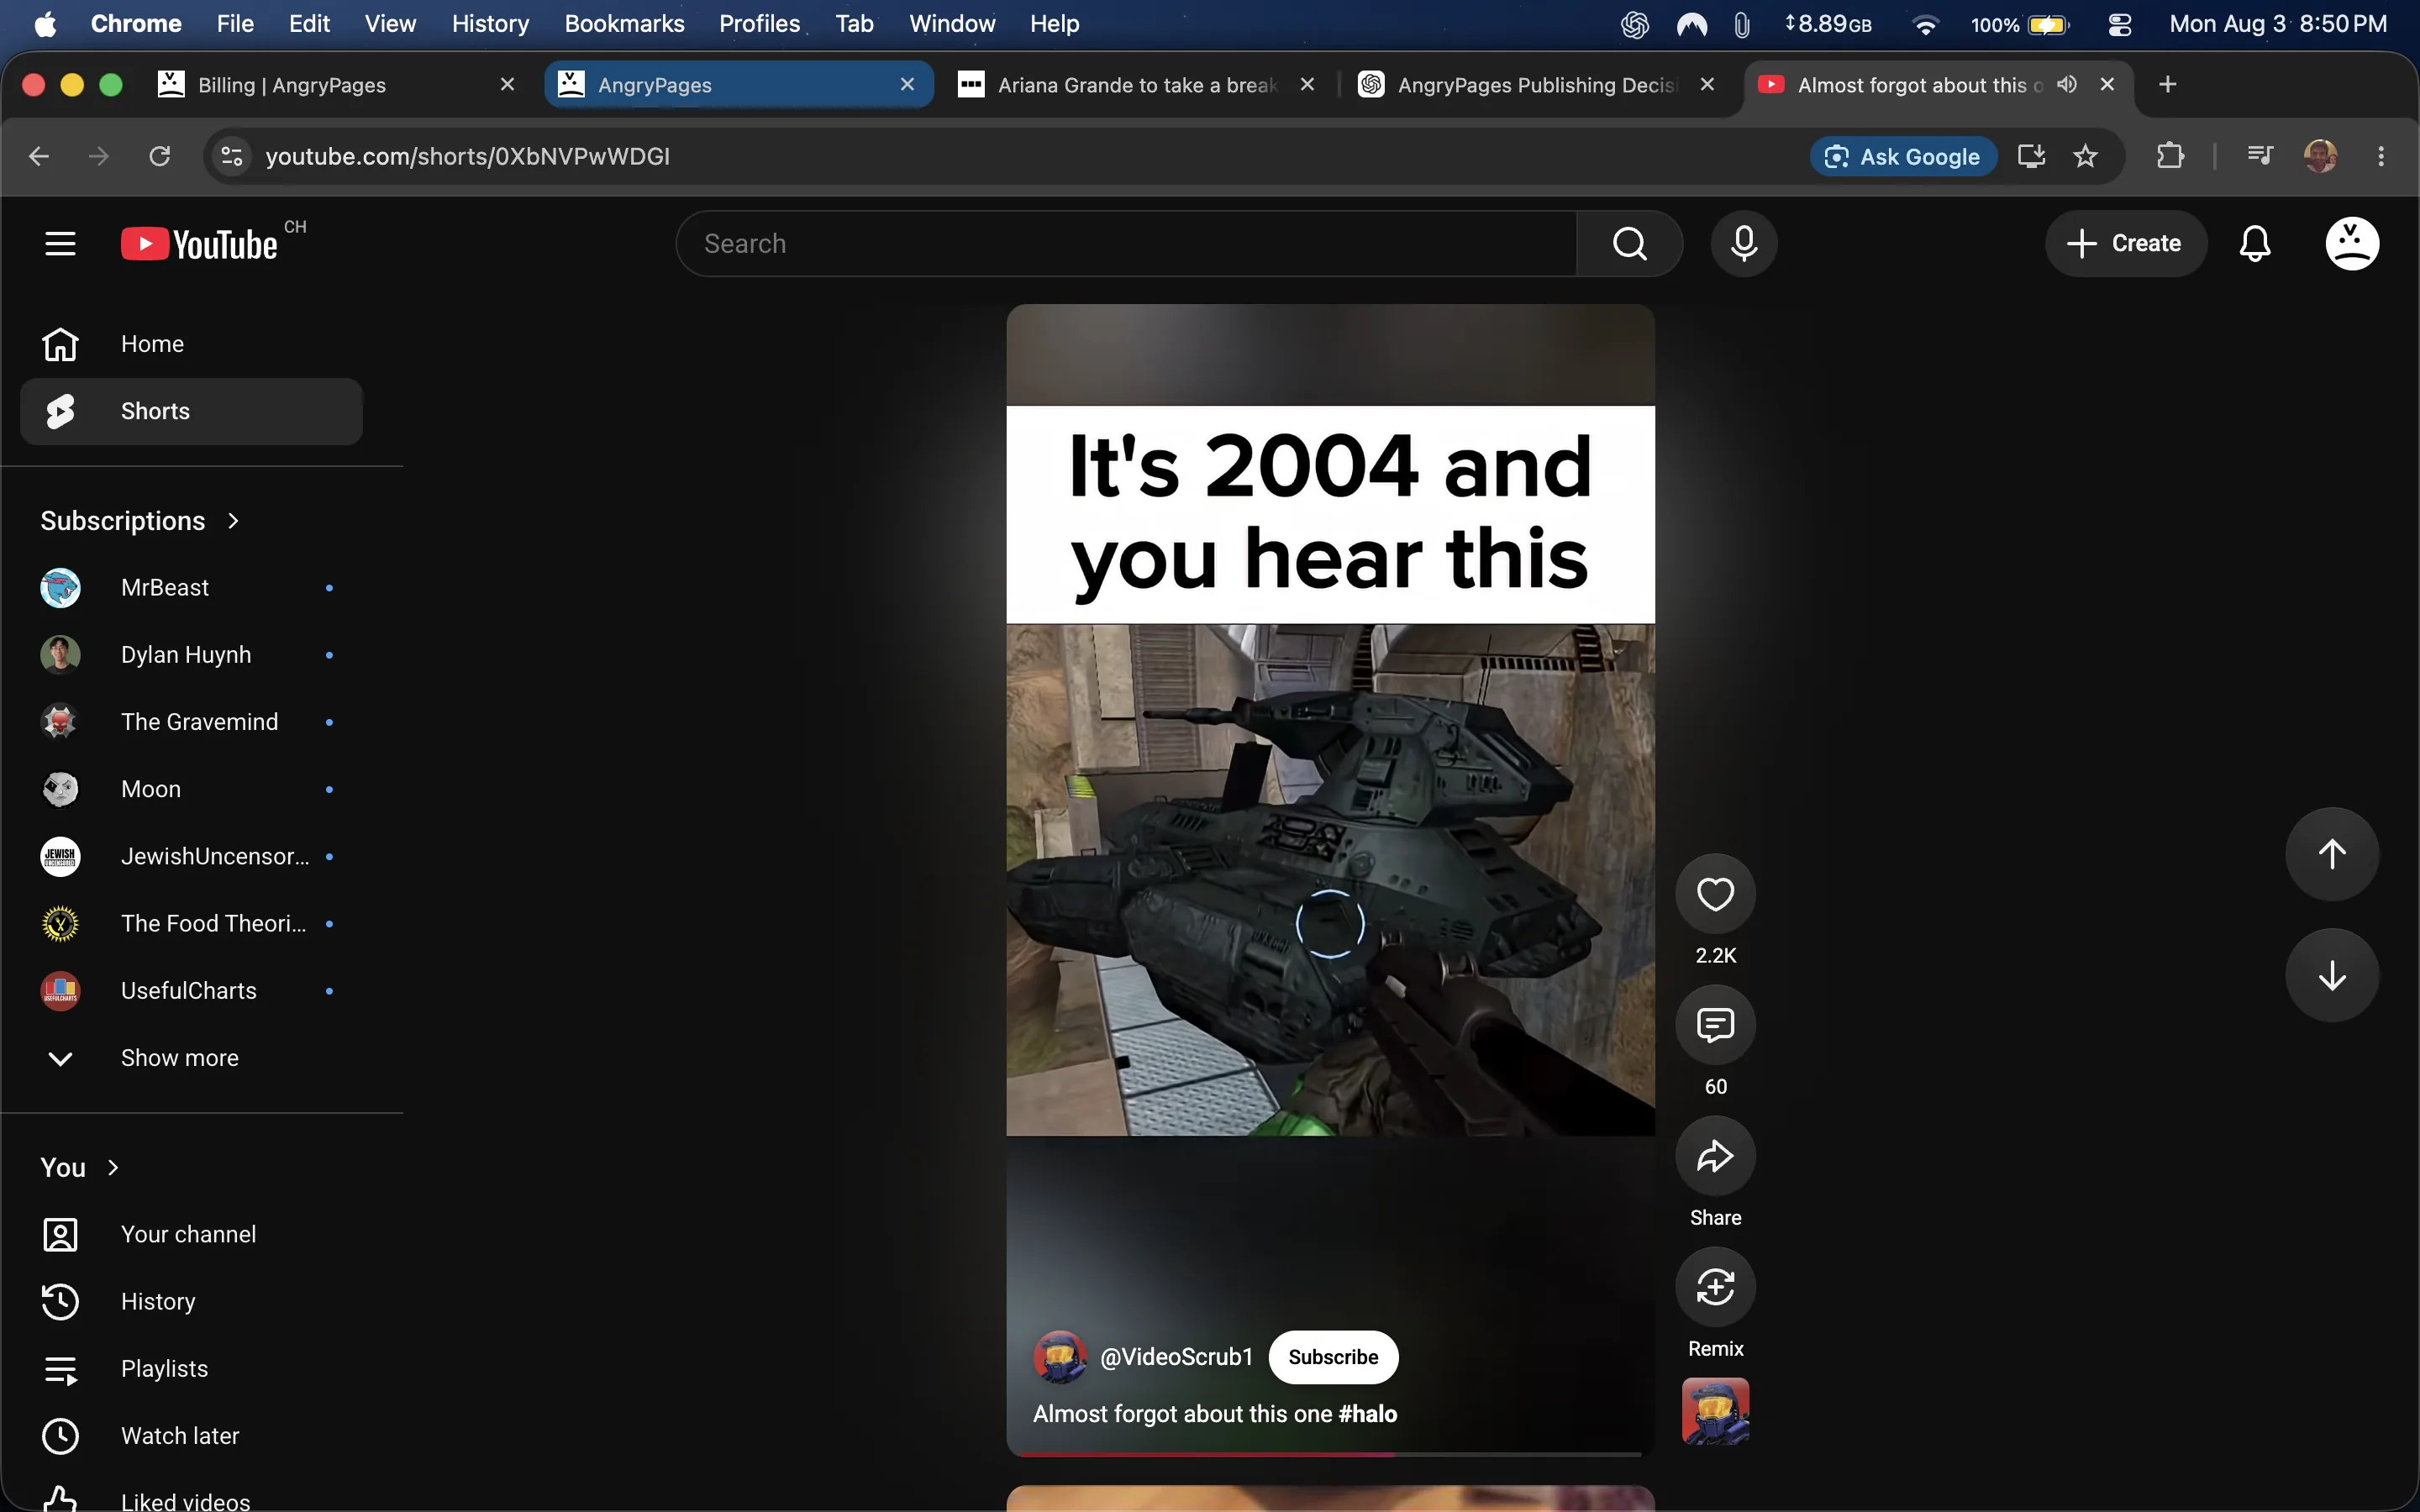Pause the Short by clicking the video
The image size is (2420, 1512).
1330,879
